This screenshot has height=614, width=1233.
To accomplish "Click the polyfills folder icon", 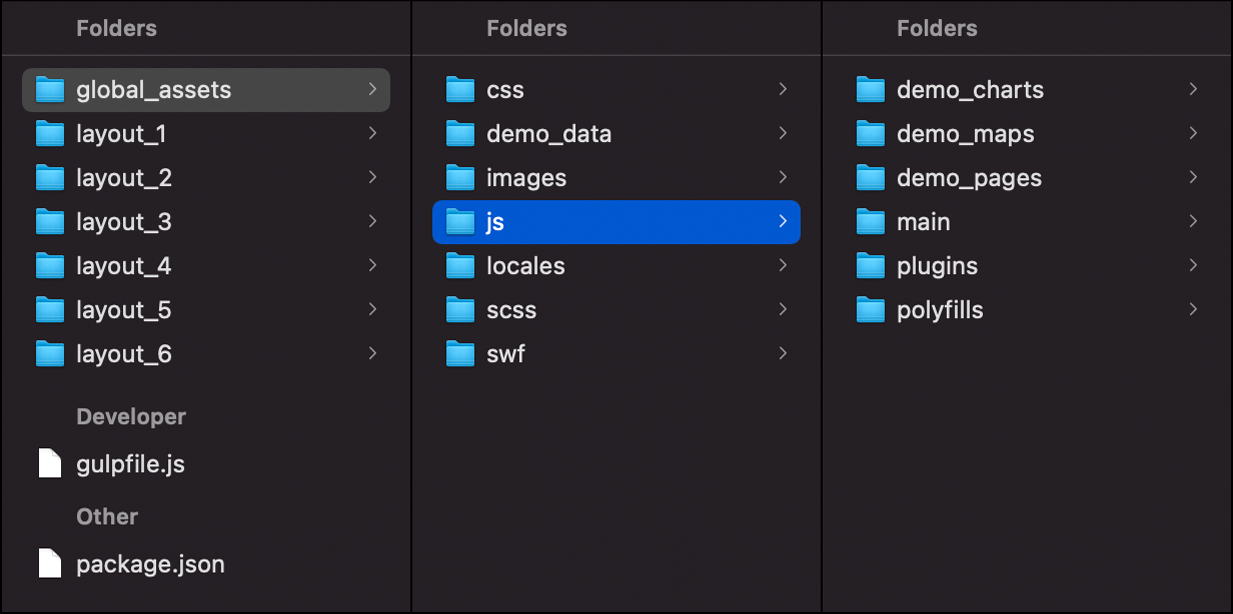I will pos(871,310).
